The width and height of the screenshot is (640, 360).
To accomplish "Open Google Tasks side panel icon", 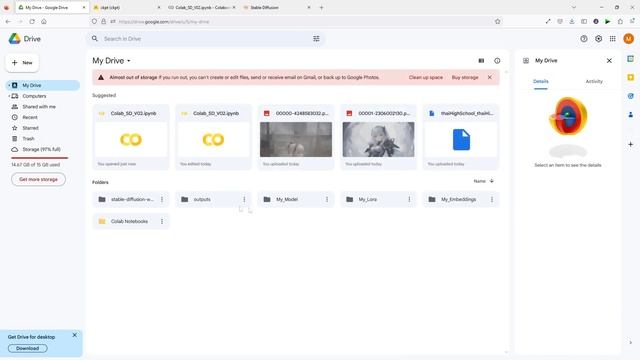I will 631,96.
